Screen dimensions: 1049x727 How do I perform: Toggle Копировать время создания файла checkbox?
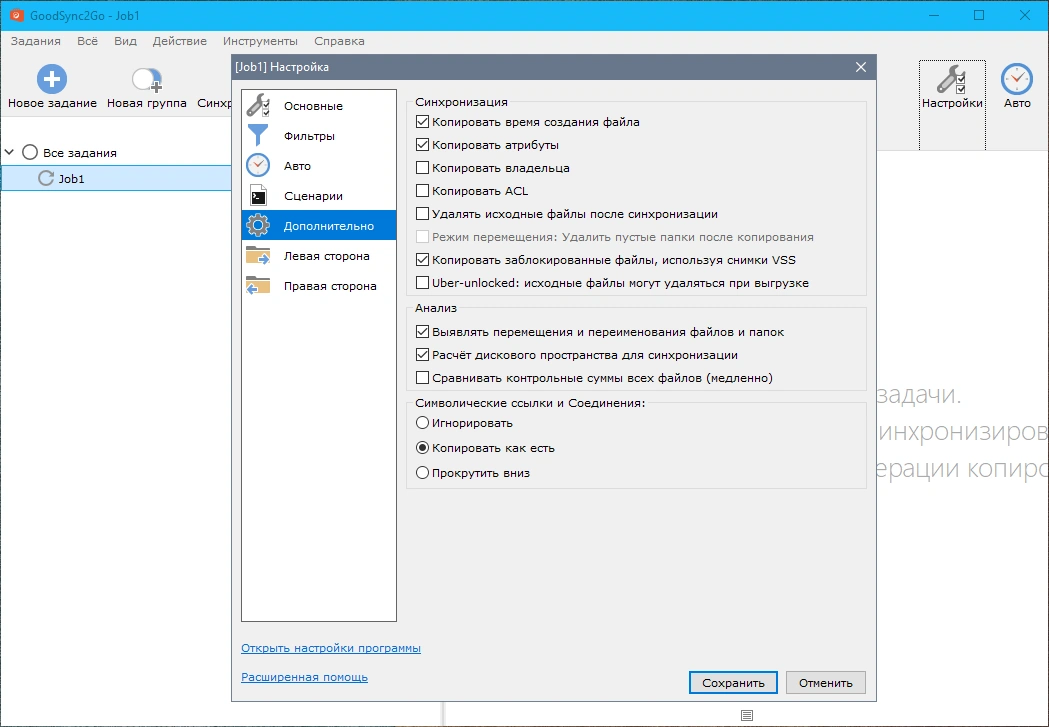[422, 122]
